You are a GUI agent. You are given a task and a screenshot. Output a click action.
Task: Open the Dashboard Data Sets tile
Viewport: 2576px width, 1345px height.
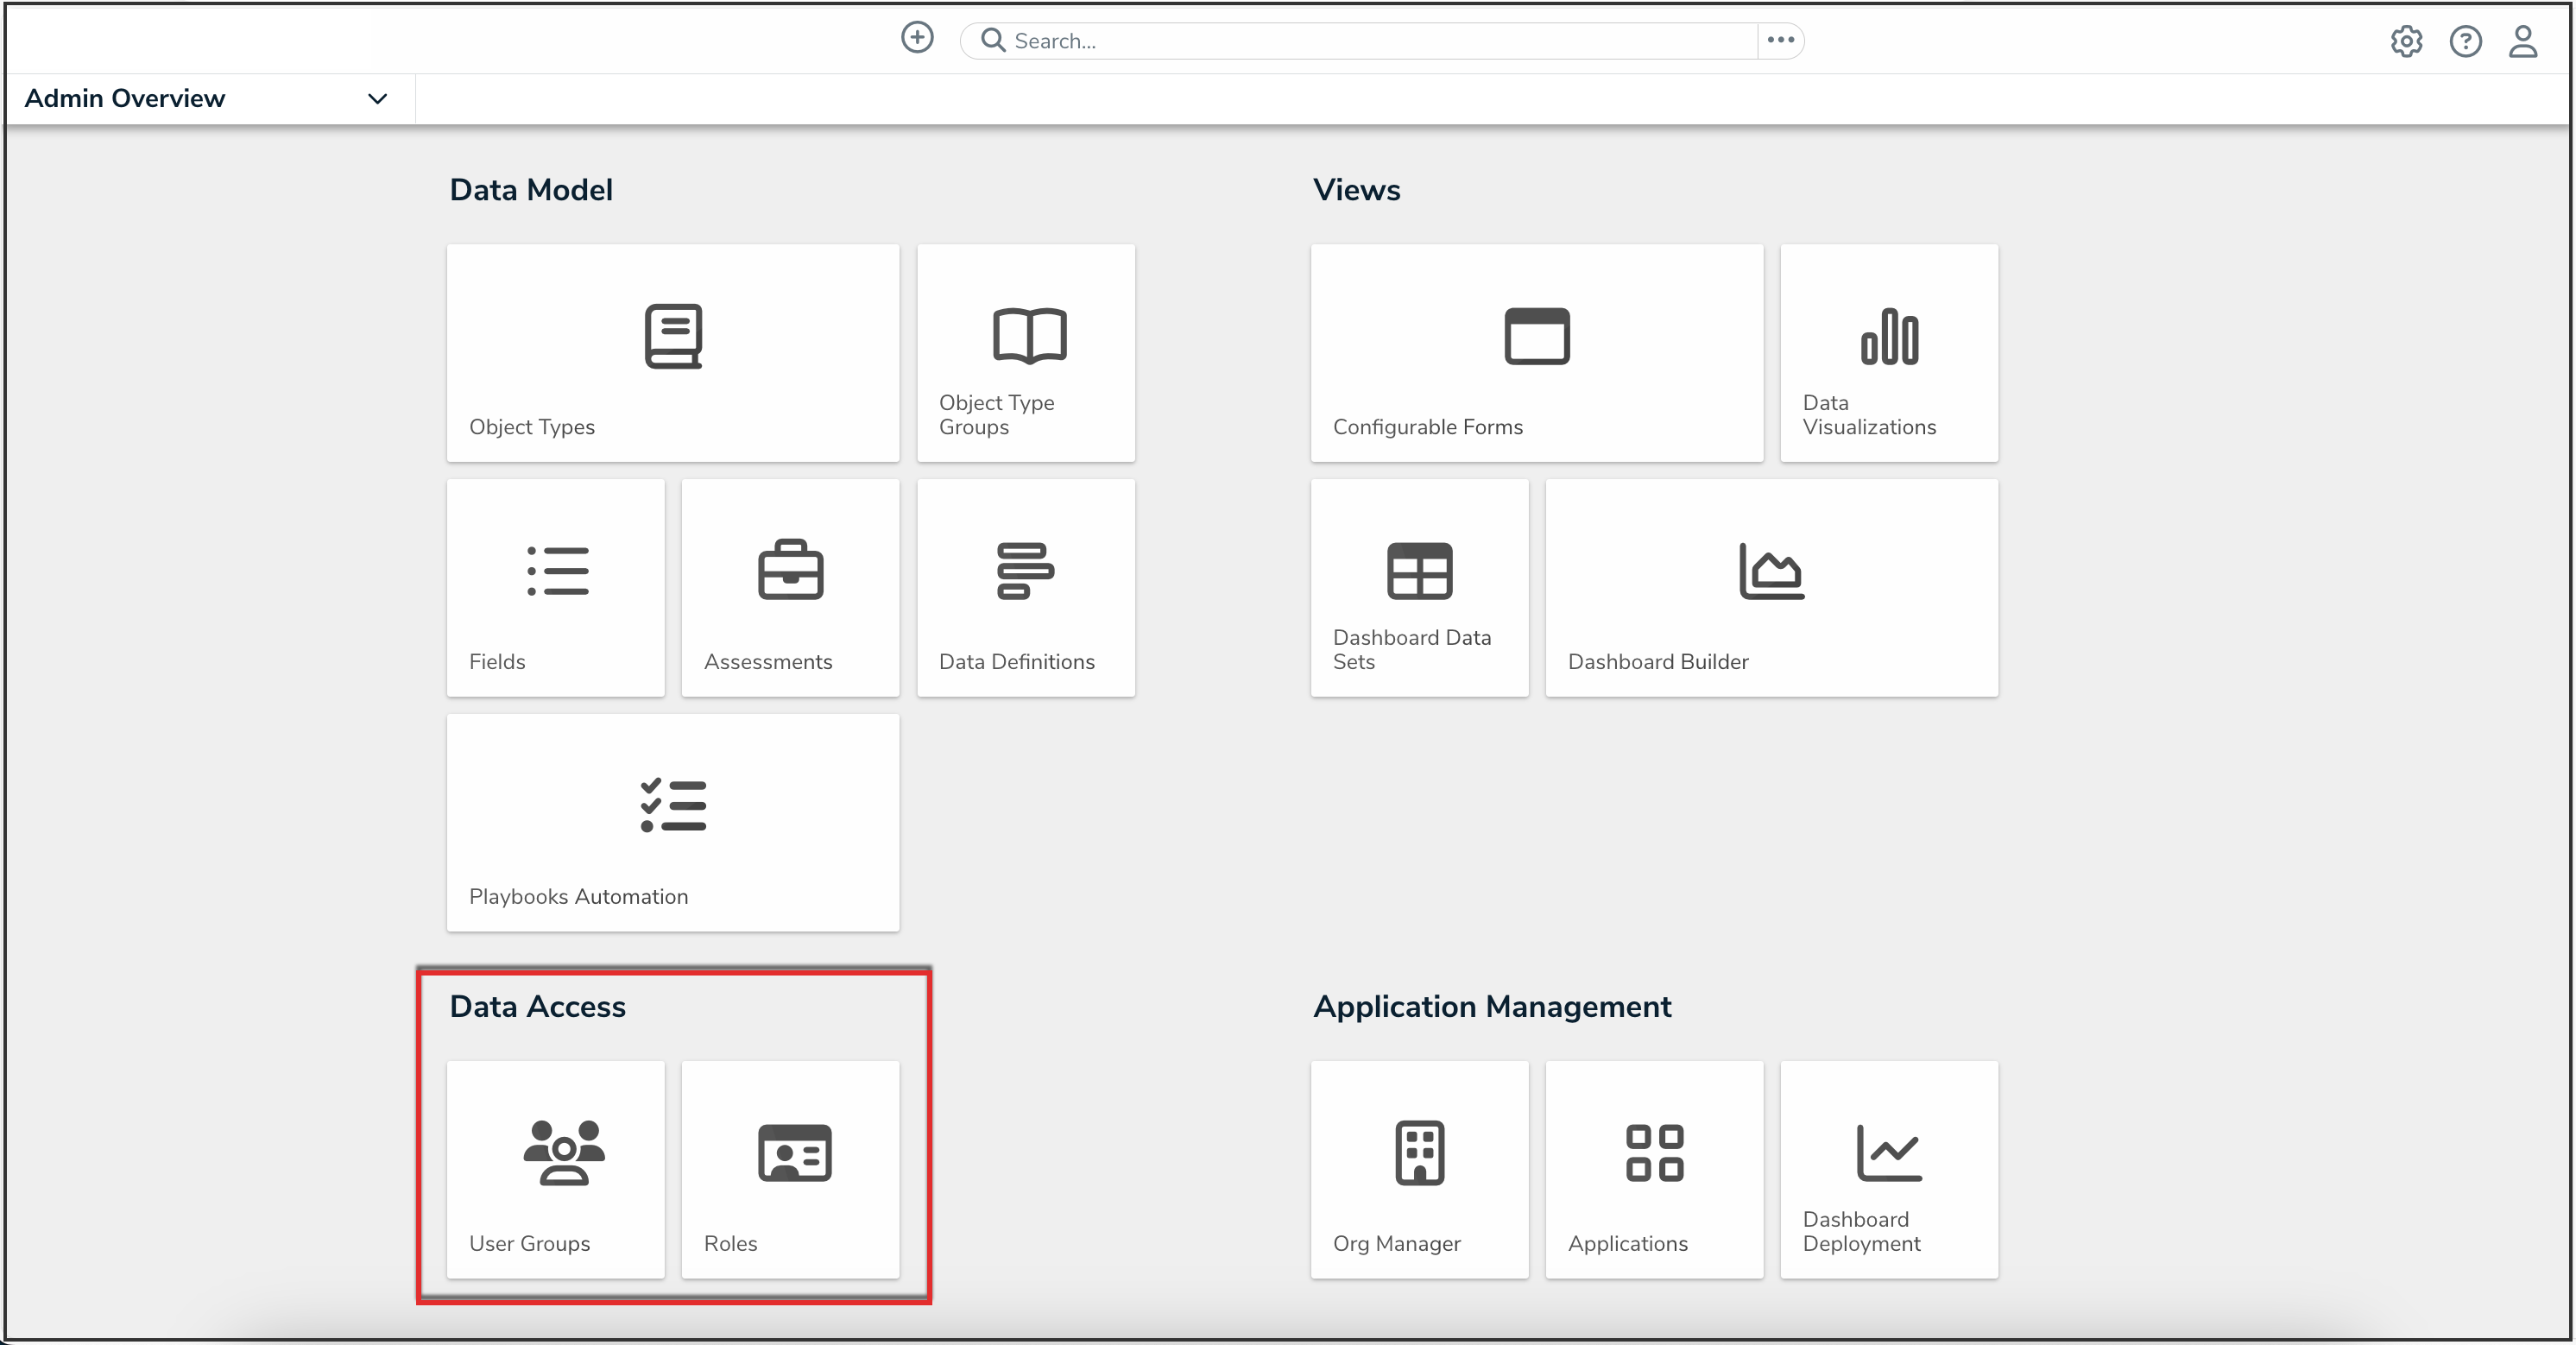(1419, 587)
